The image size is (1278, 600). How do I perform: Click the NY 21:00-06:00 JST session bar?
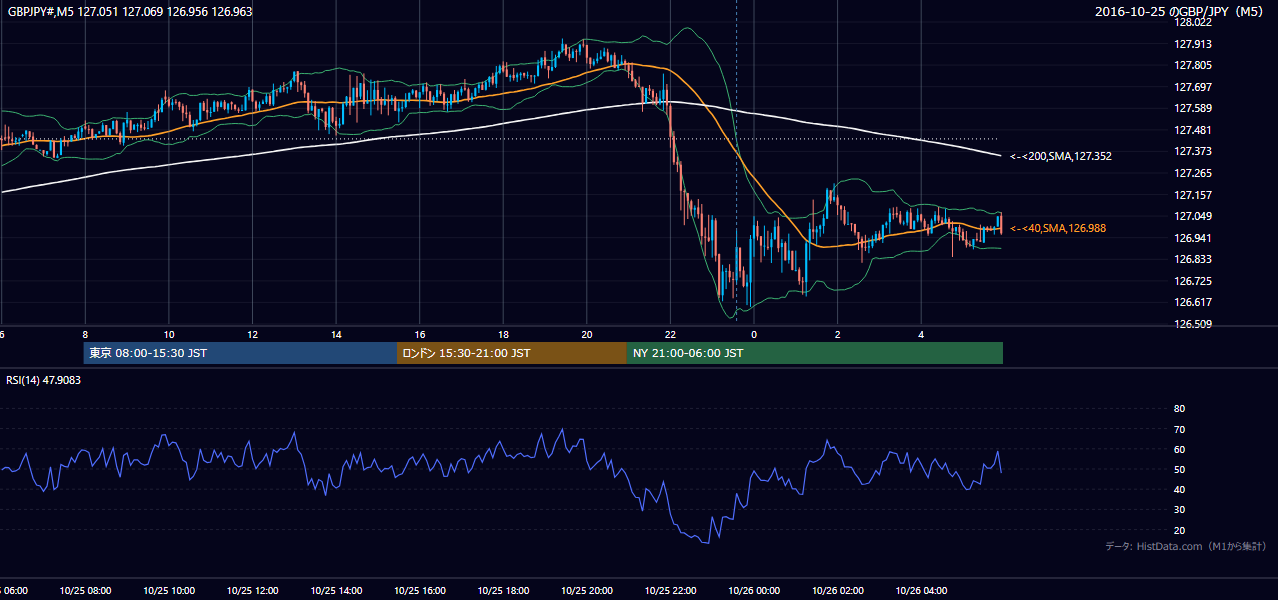tap(815, 353)
